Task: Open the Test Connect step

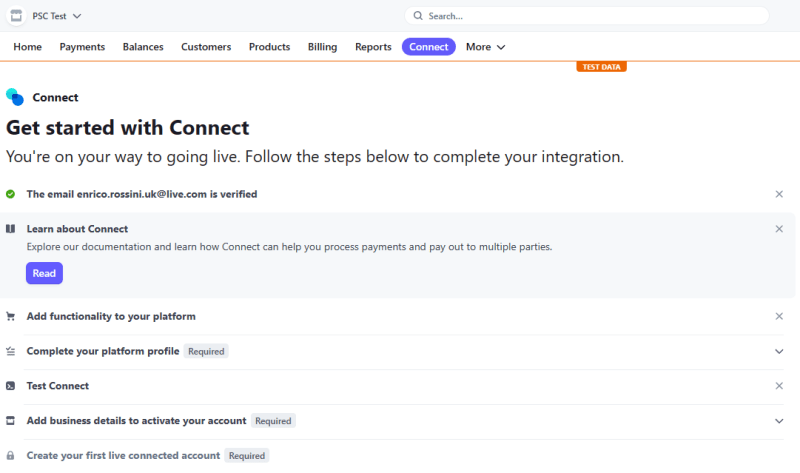Action: (x=58, y=386)
